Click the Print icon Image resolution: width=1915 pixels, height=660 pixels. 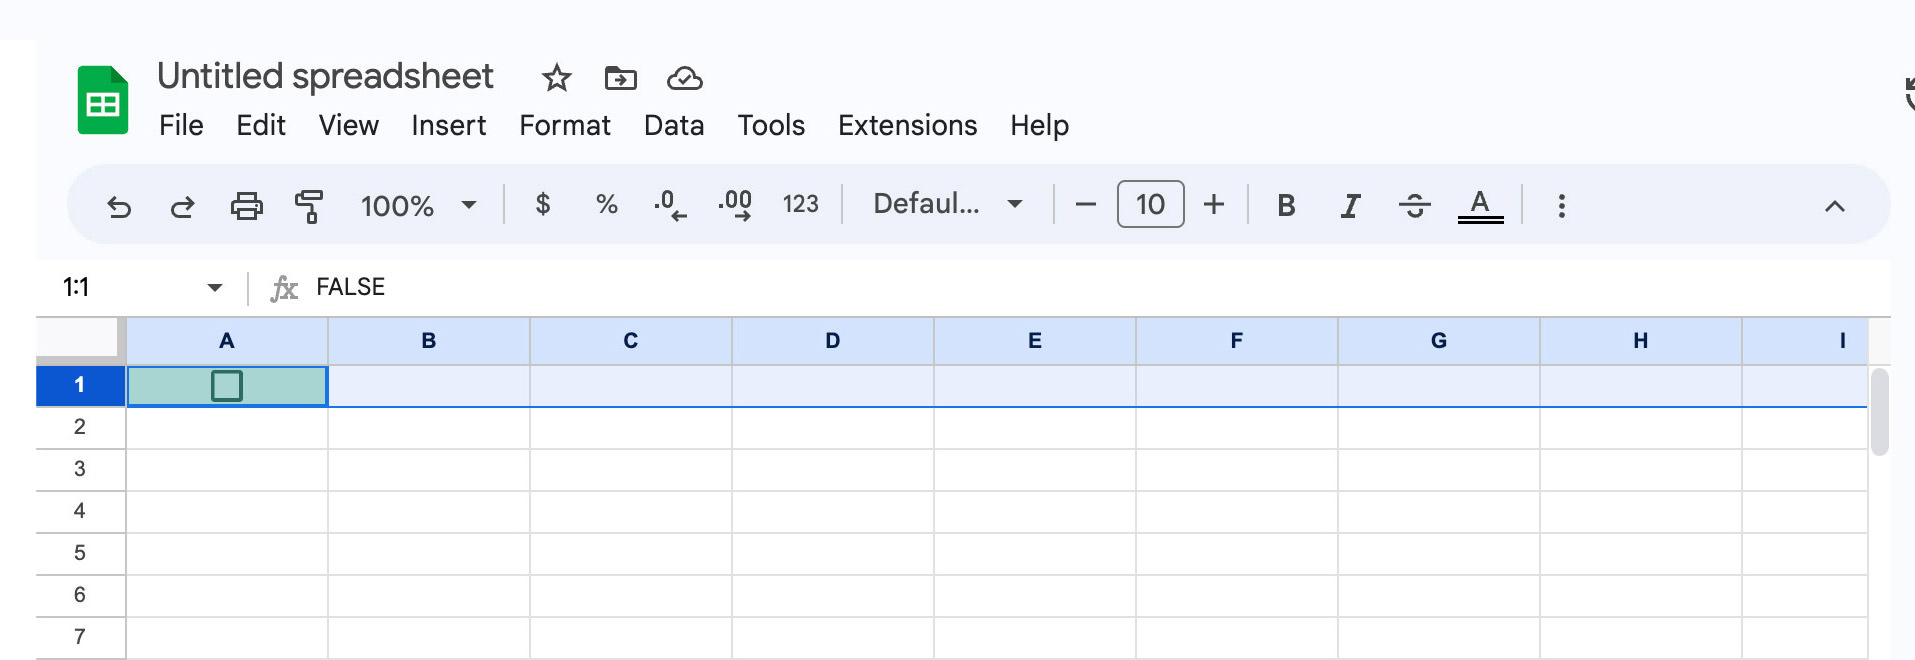(246, 206)
